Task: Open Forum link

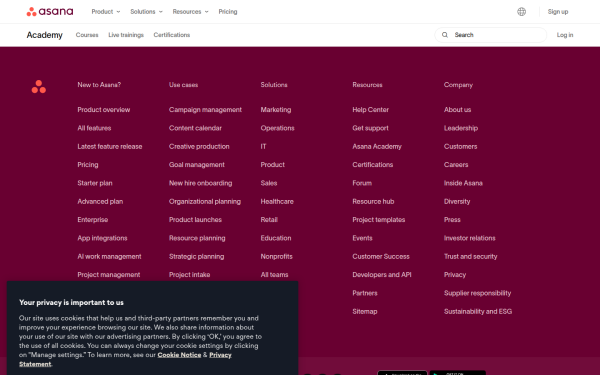Action: click(x=362, y=183)
